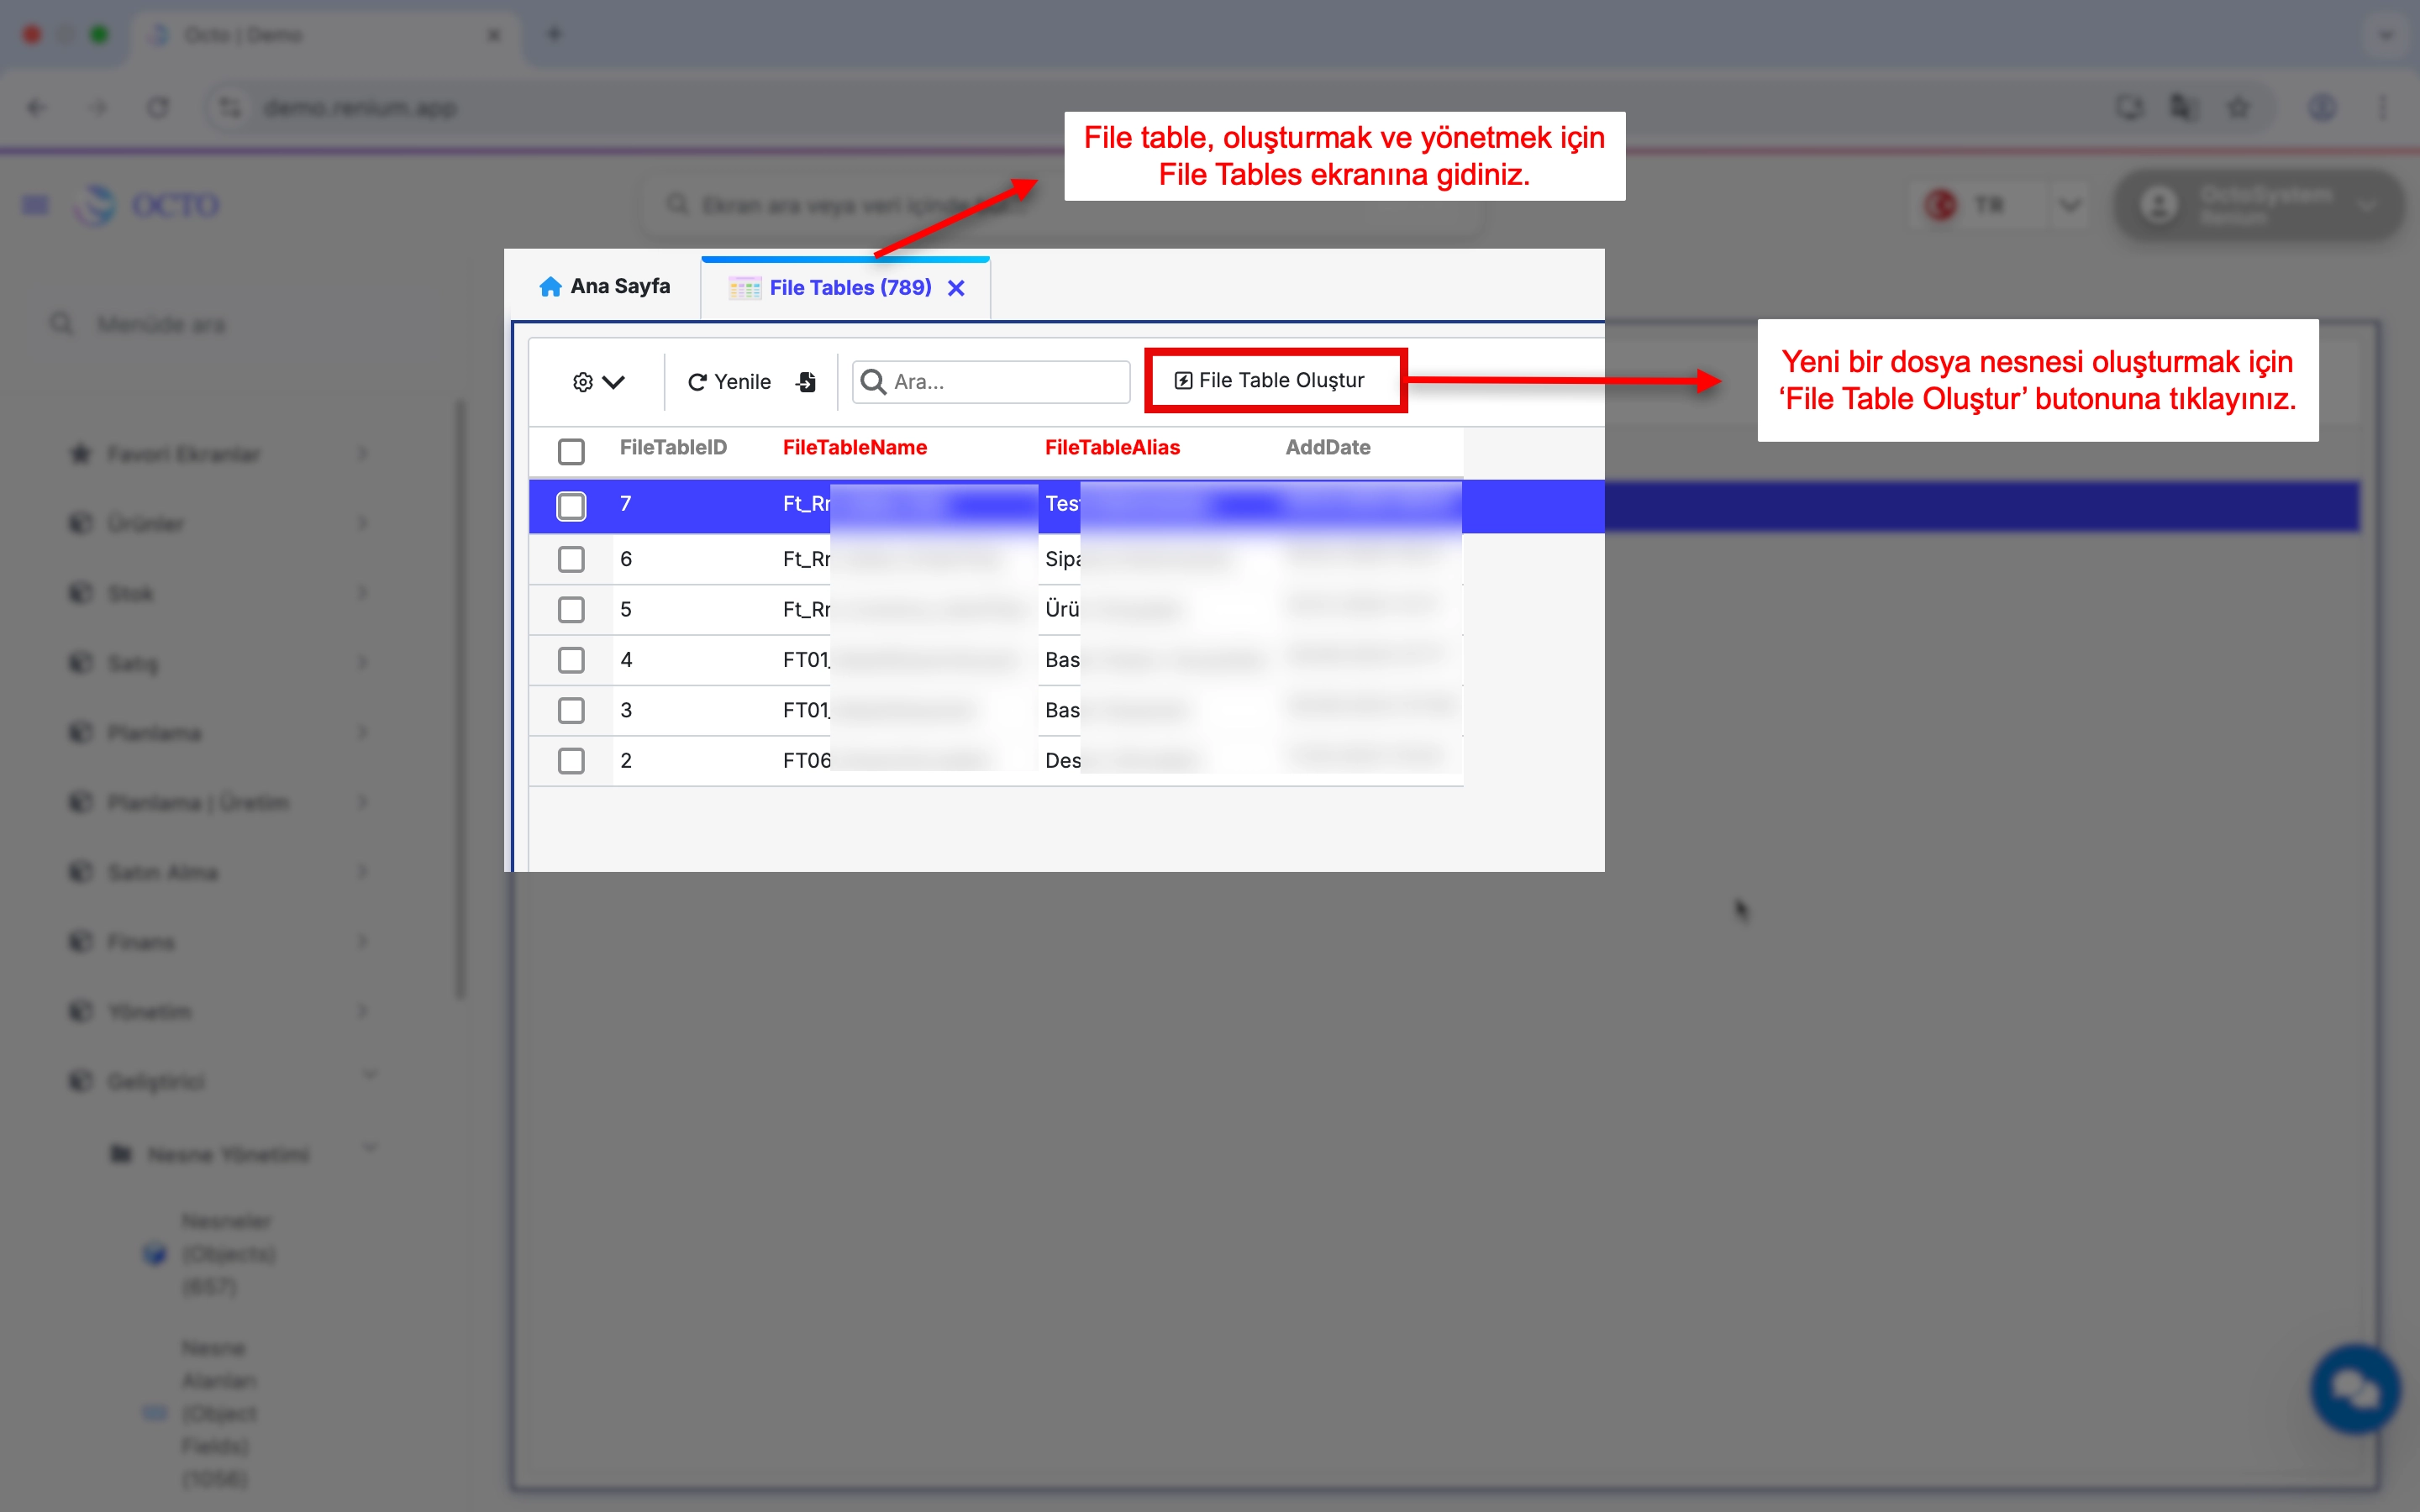Check the checkbox of row FileTableID 7
Image resolution: width=2420 pixels, height=1512 pixels.
coord(571,506)
